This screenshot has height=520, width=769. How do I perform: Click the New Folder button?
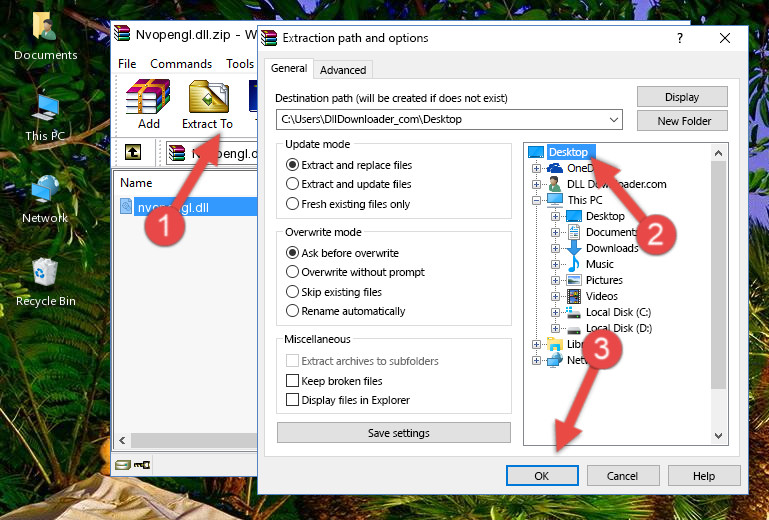tap(682, 121)
